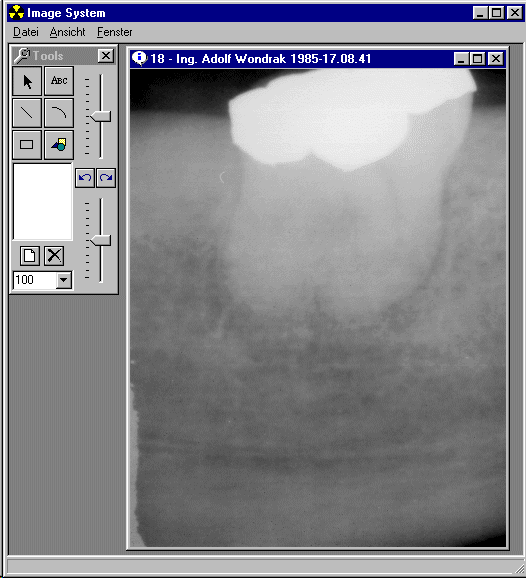Choose the curved arc drawing tool
The height and width of the screenshot is (578, 526).
coord(59,113)
